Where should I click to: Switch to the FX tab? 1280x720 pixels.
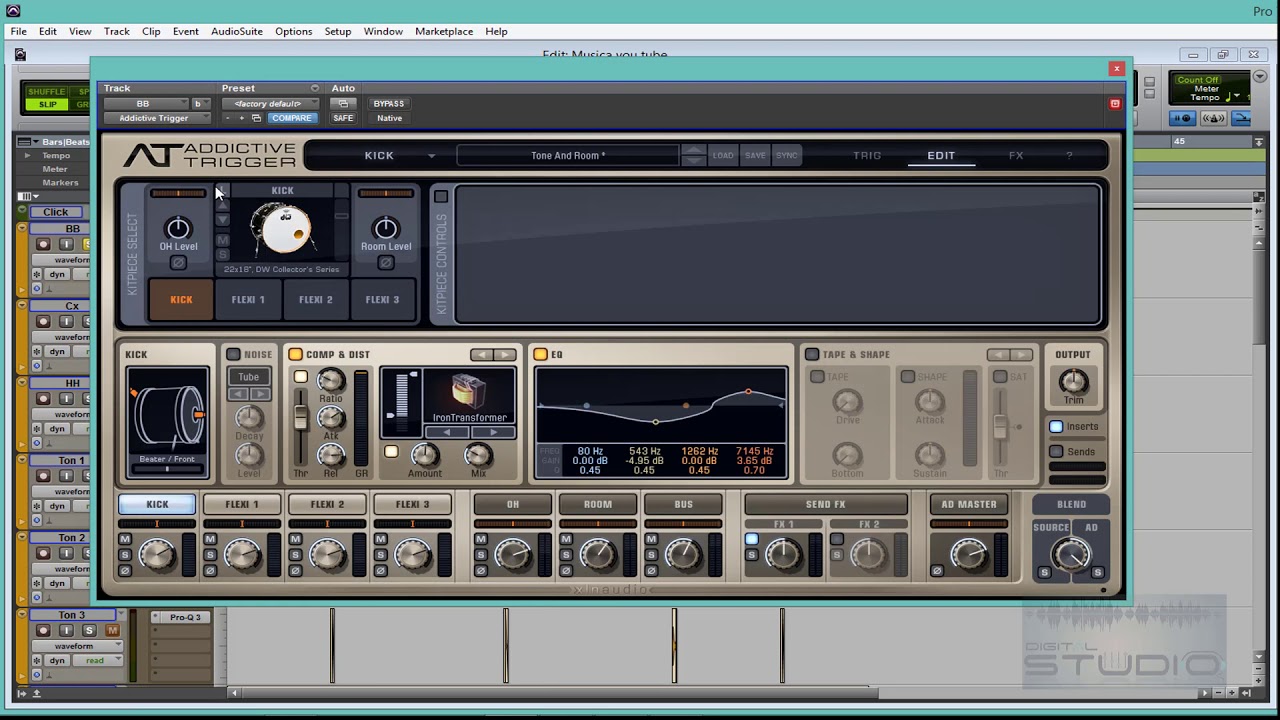click(x=1016, y=156)
